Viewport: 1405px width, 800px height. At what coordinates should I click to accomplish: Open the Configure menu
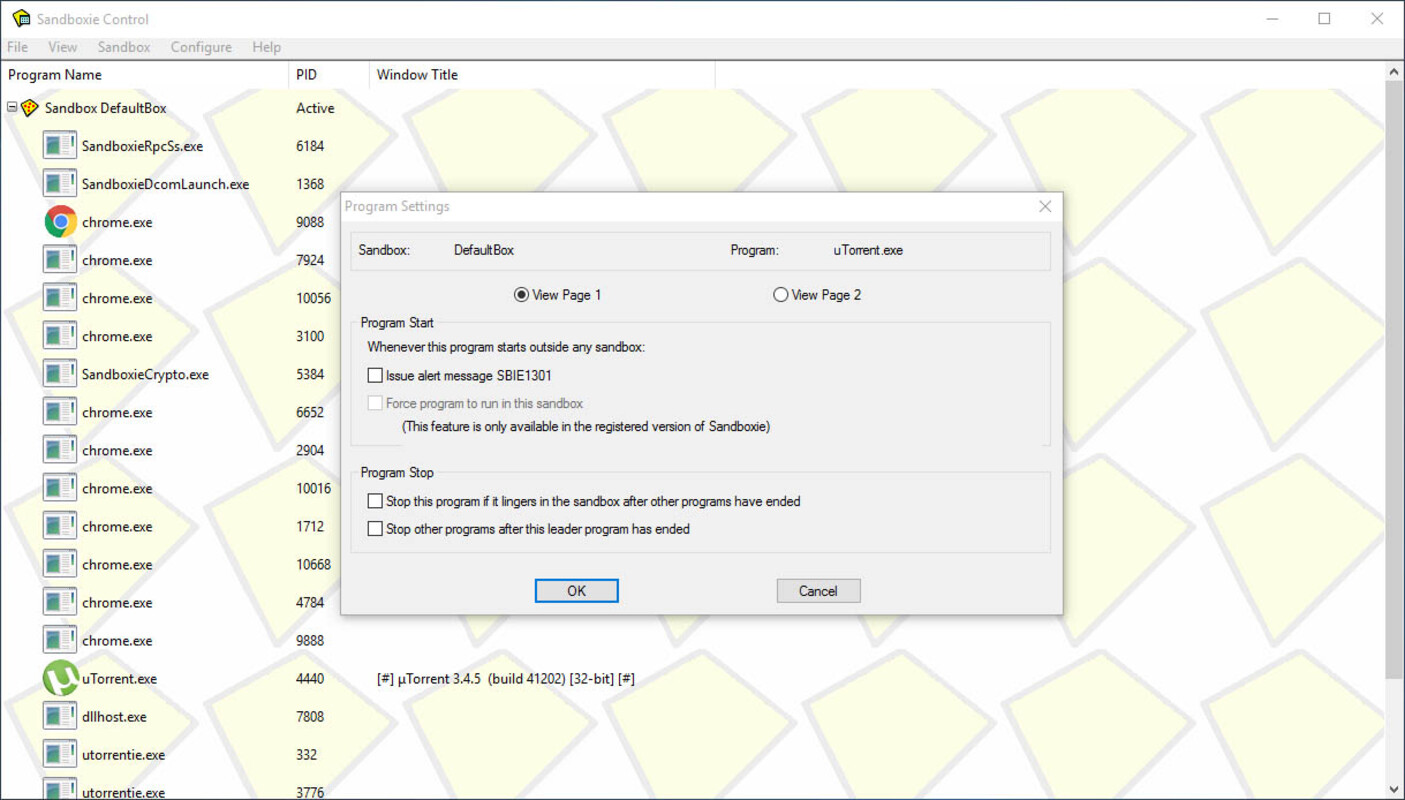200,47
